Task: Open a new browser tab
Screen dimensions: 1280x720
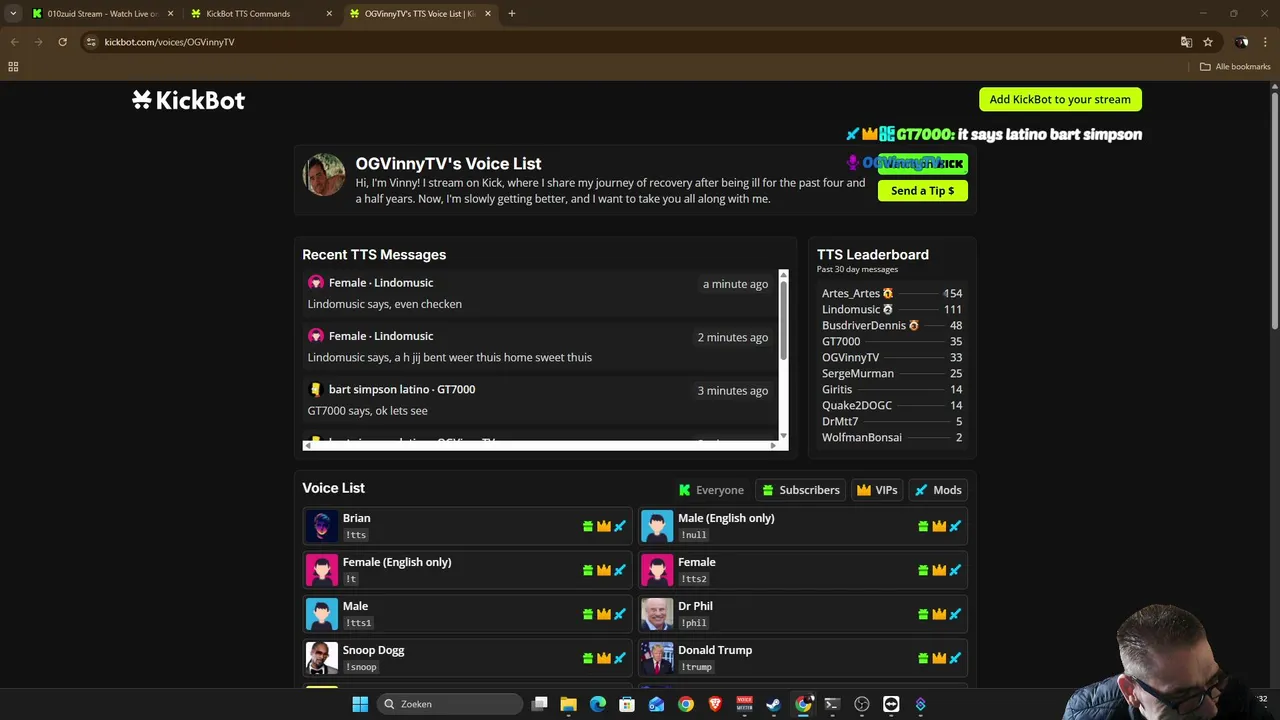Action: 512,14
